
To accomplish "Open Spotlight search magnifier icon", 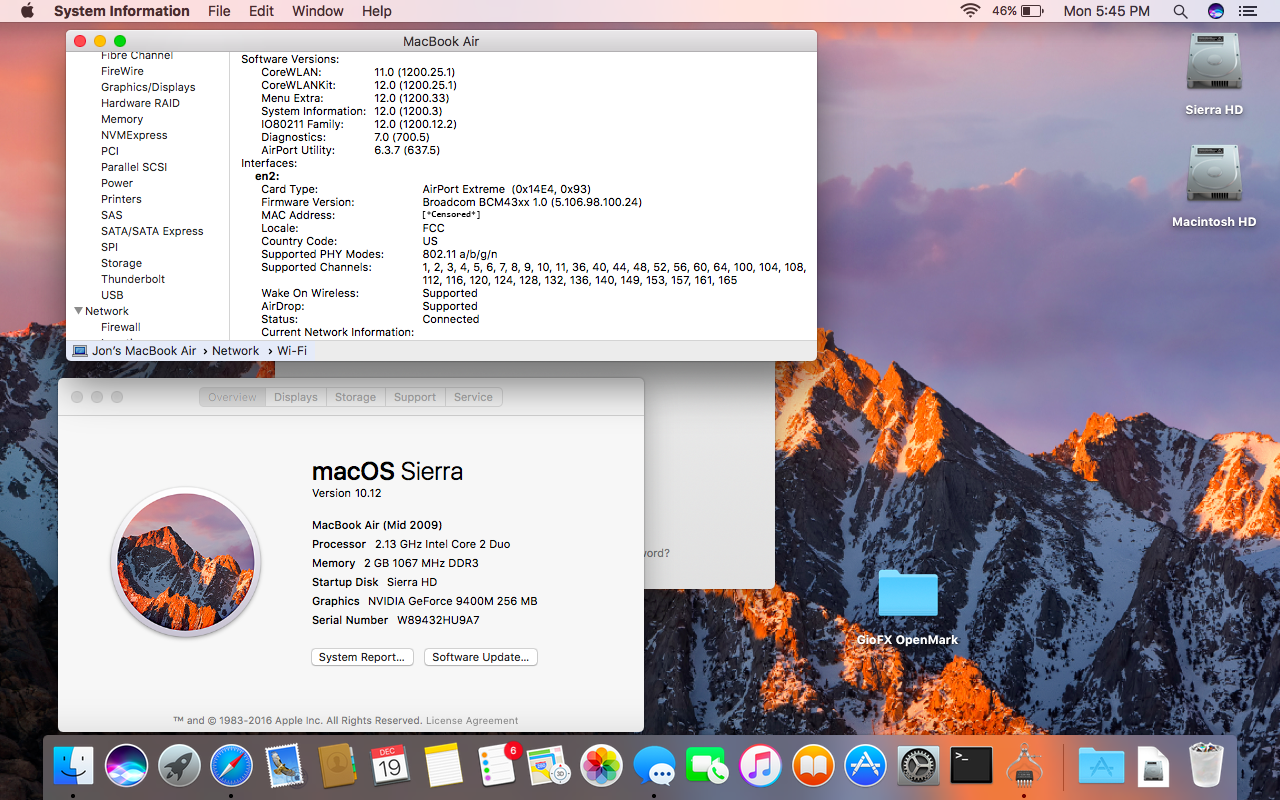I will point(1180,11).
